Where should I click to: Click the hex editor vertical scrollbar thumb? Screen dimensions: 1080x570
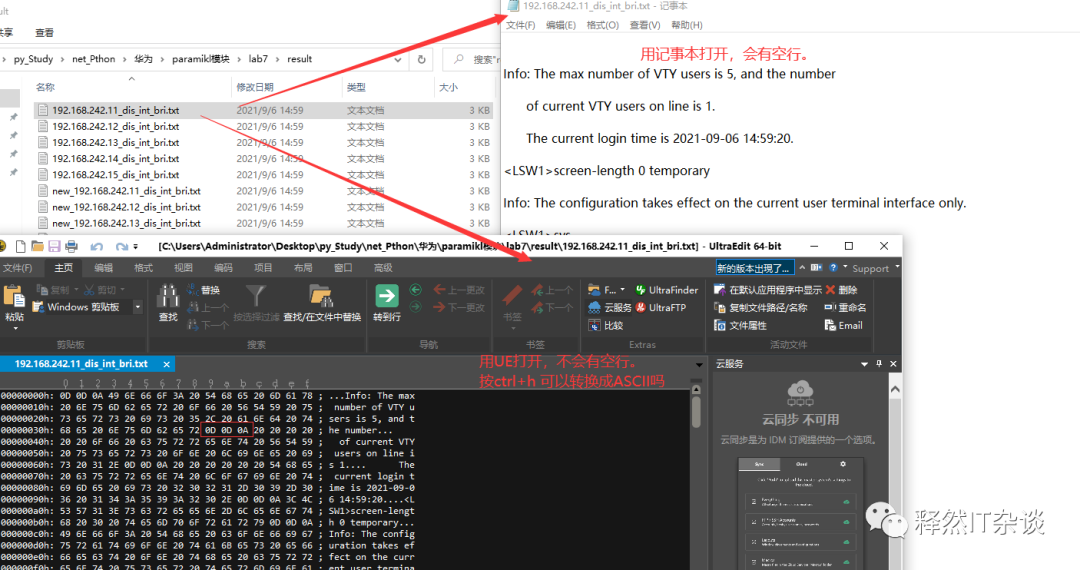click(x=696, y=412)
